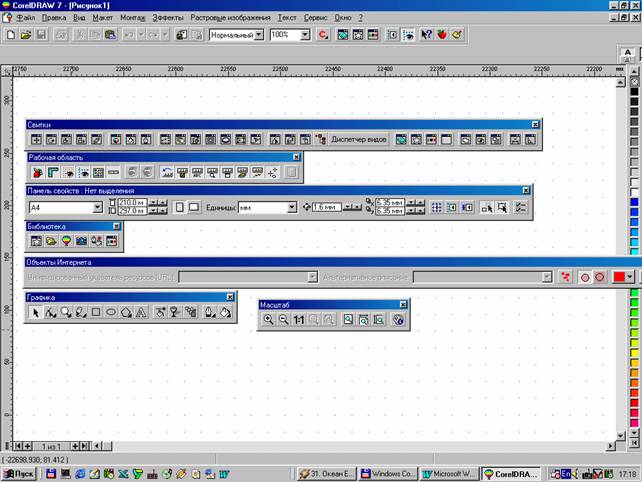Click the Пуск start button
The width and height of the screenshot is (642, 482).
click(x=19, y=474)
